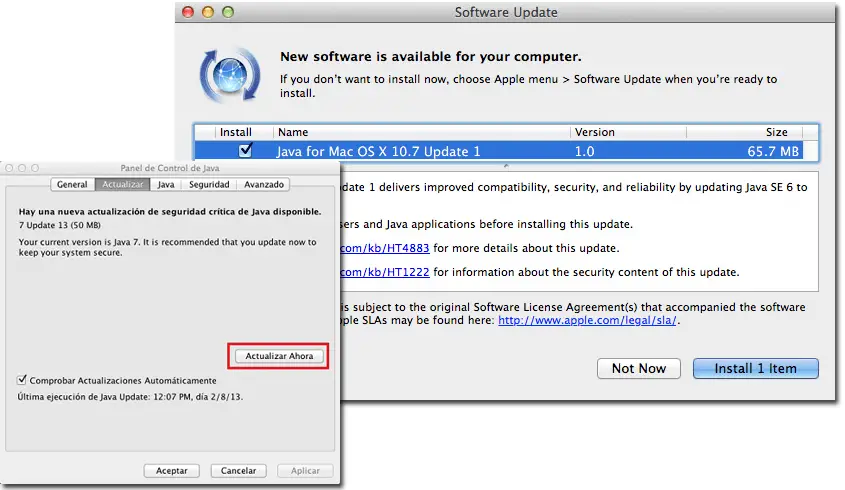Click the Actualizar Ahora button
845x490 pixels.
[279, 356]
